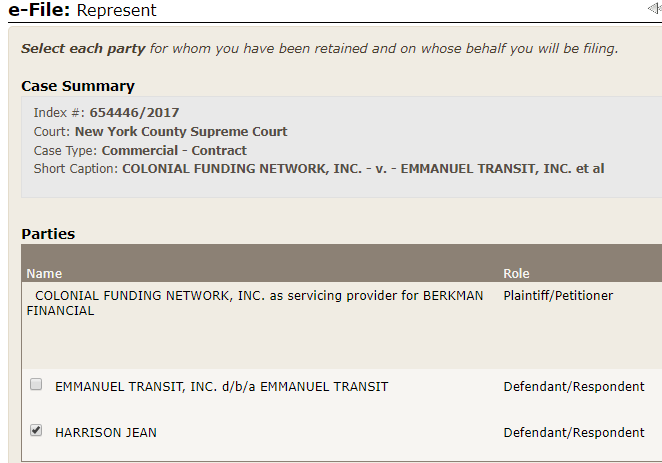
Task: Click the Plaintiff/Petitioner role cell
Action: tap(558, 296)
